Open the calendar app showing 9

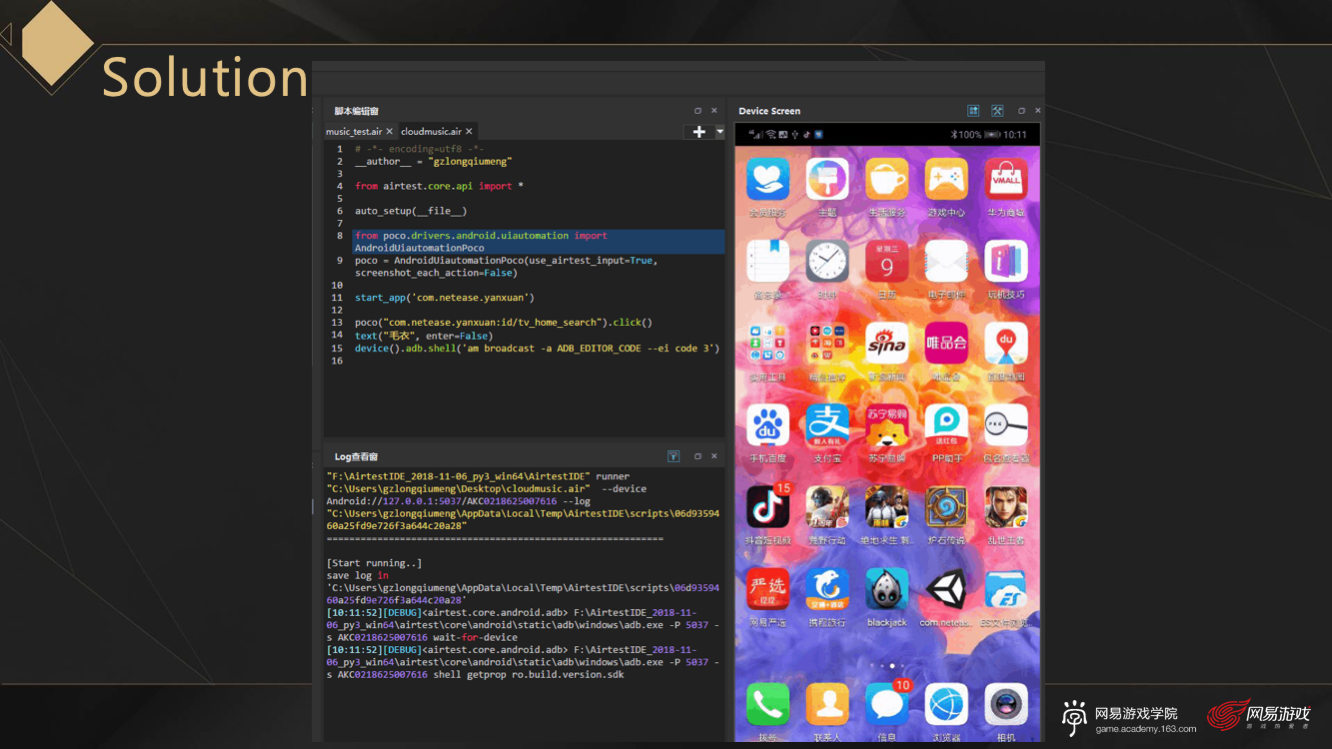[886, 262]
